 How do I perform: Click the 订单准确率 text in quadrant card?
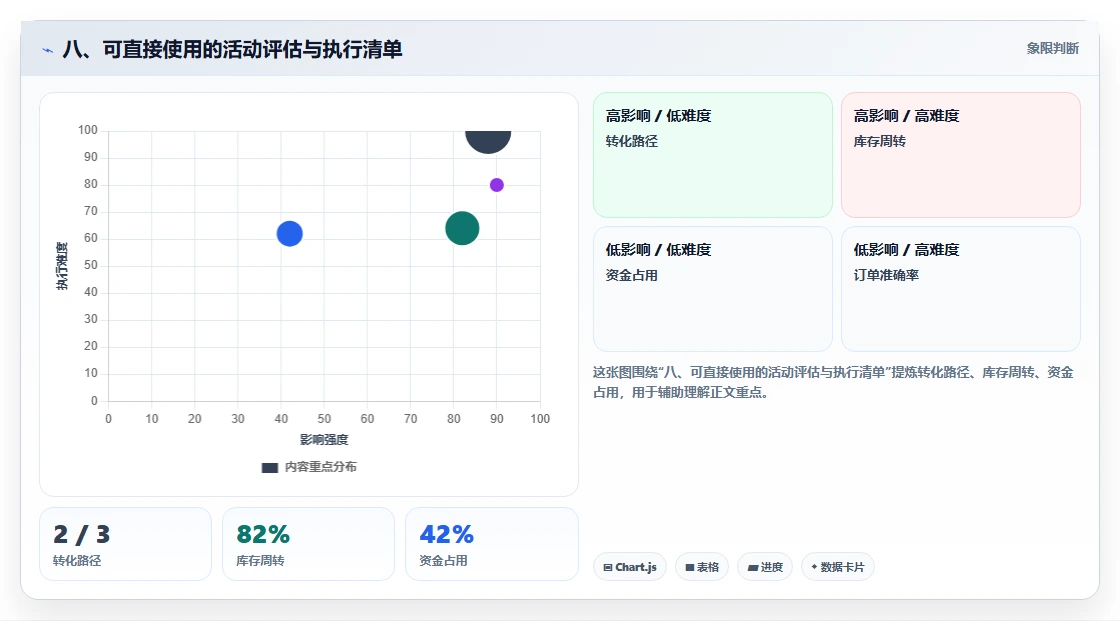[886, 275]
